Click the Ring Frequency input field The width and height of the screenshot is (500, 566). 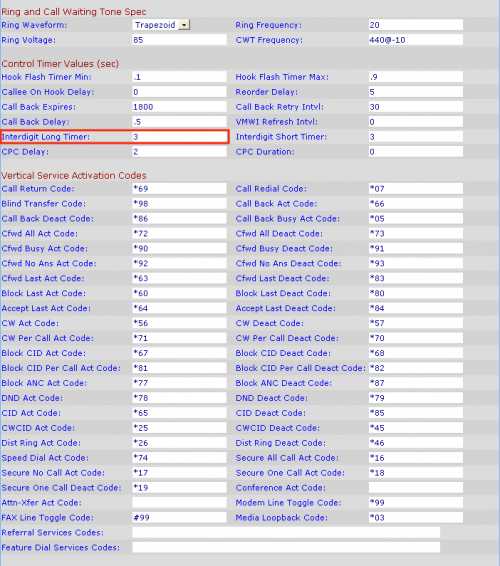[x=416, y=25]
